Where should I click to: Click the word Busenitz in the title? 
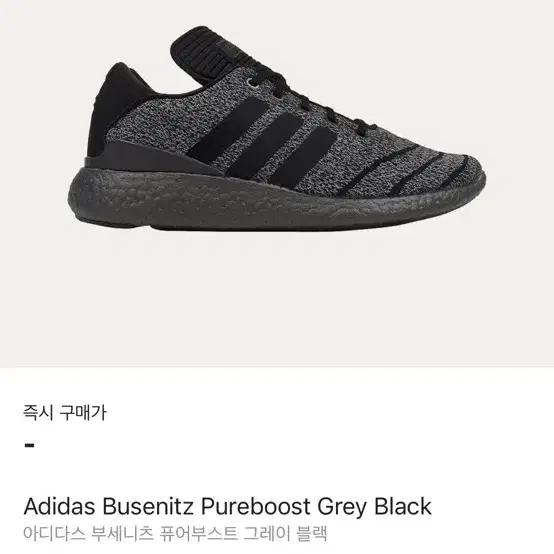[x=148, y=506]
